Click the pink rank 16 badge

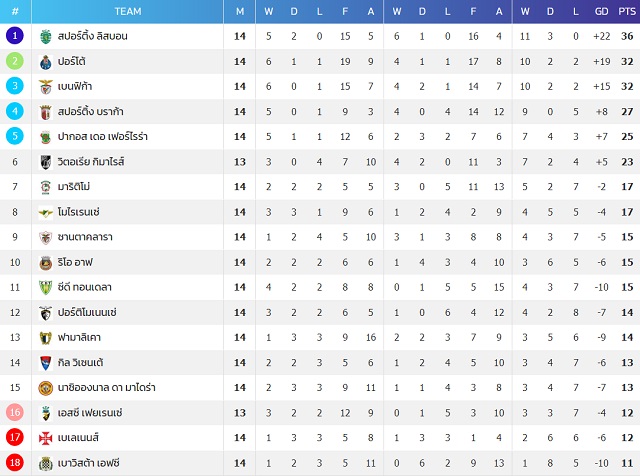coord(15,412)
